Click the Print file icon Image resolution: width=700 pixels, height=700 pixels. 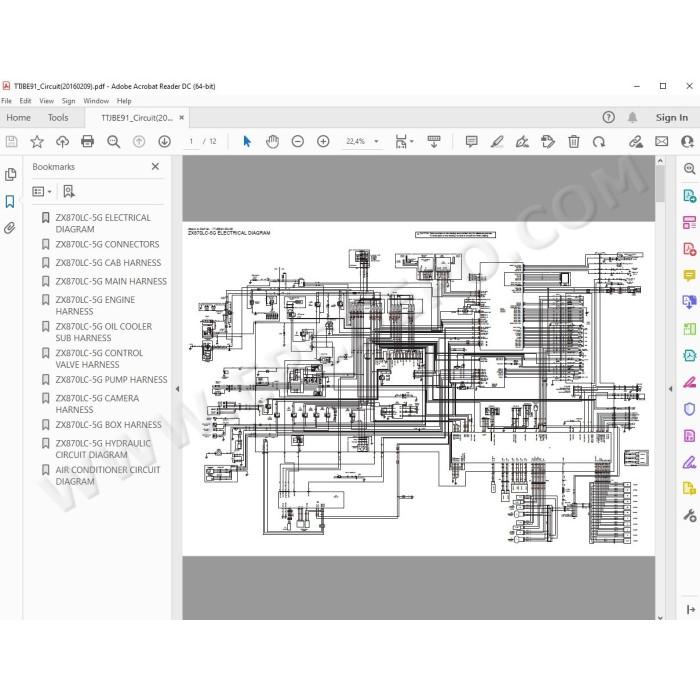[x=88, y=142]
